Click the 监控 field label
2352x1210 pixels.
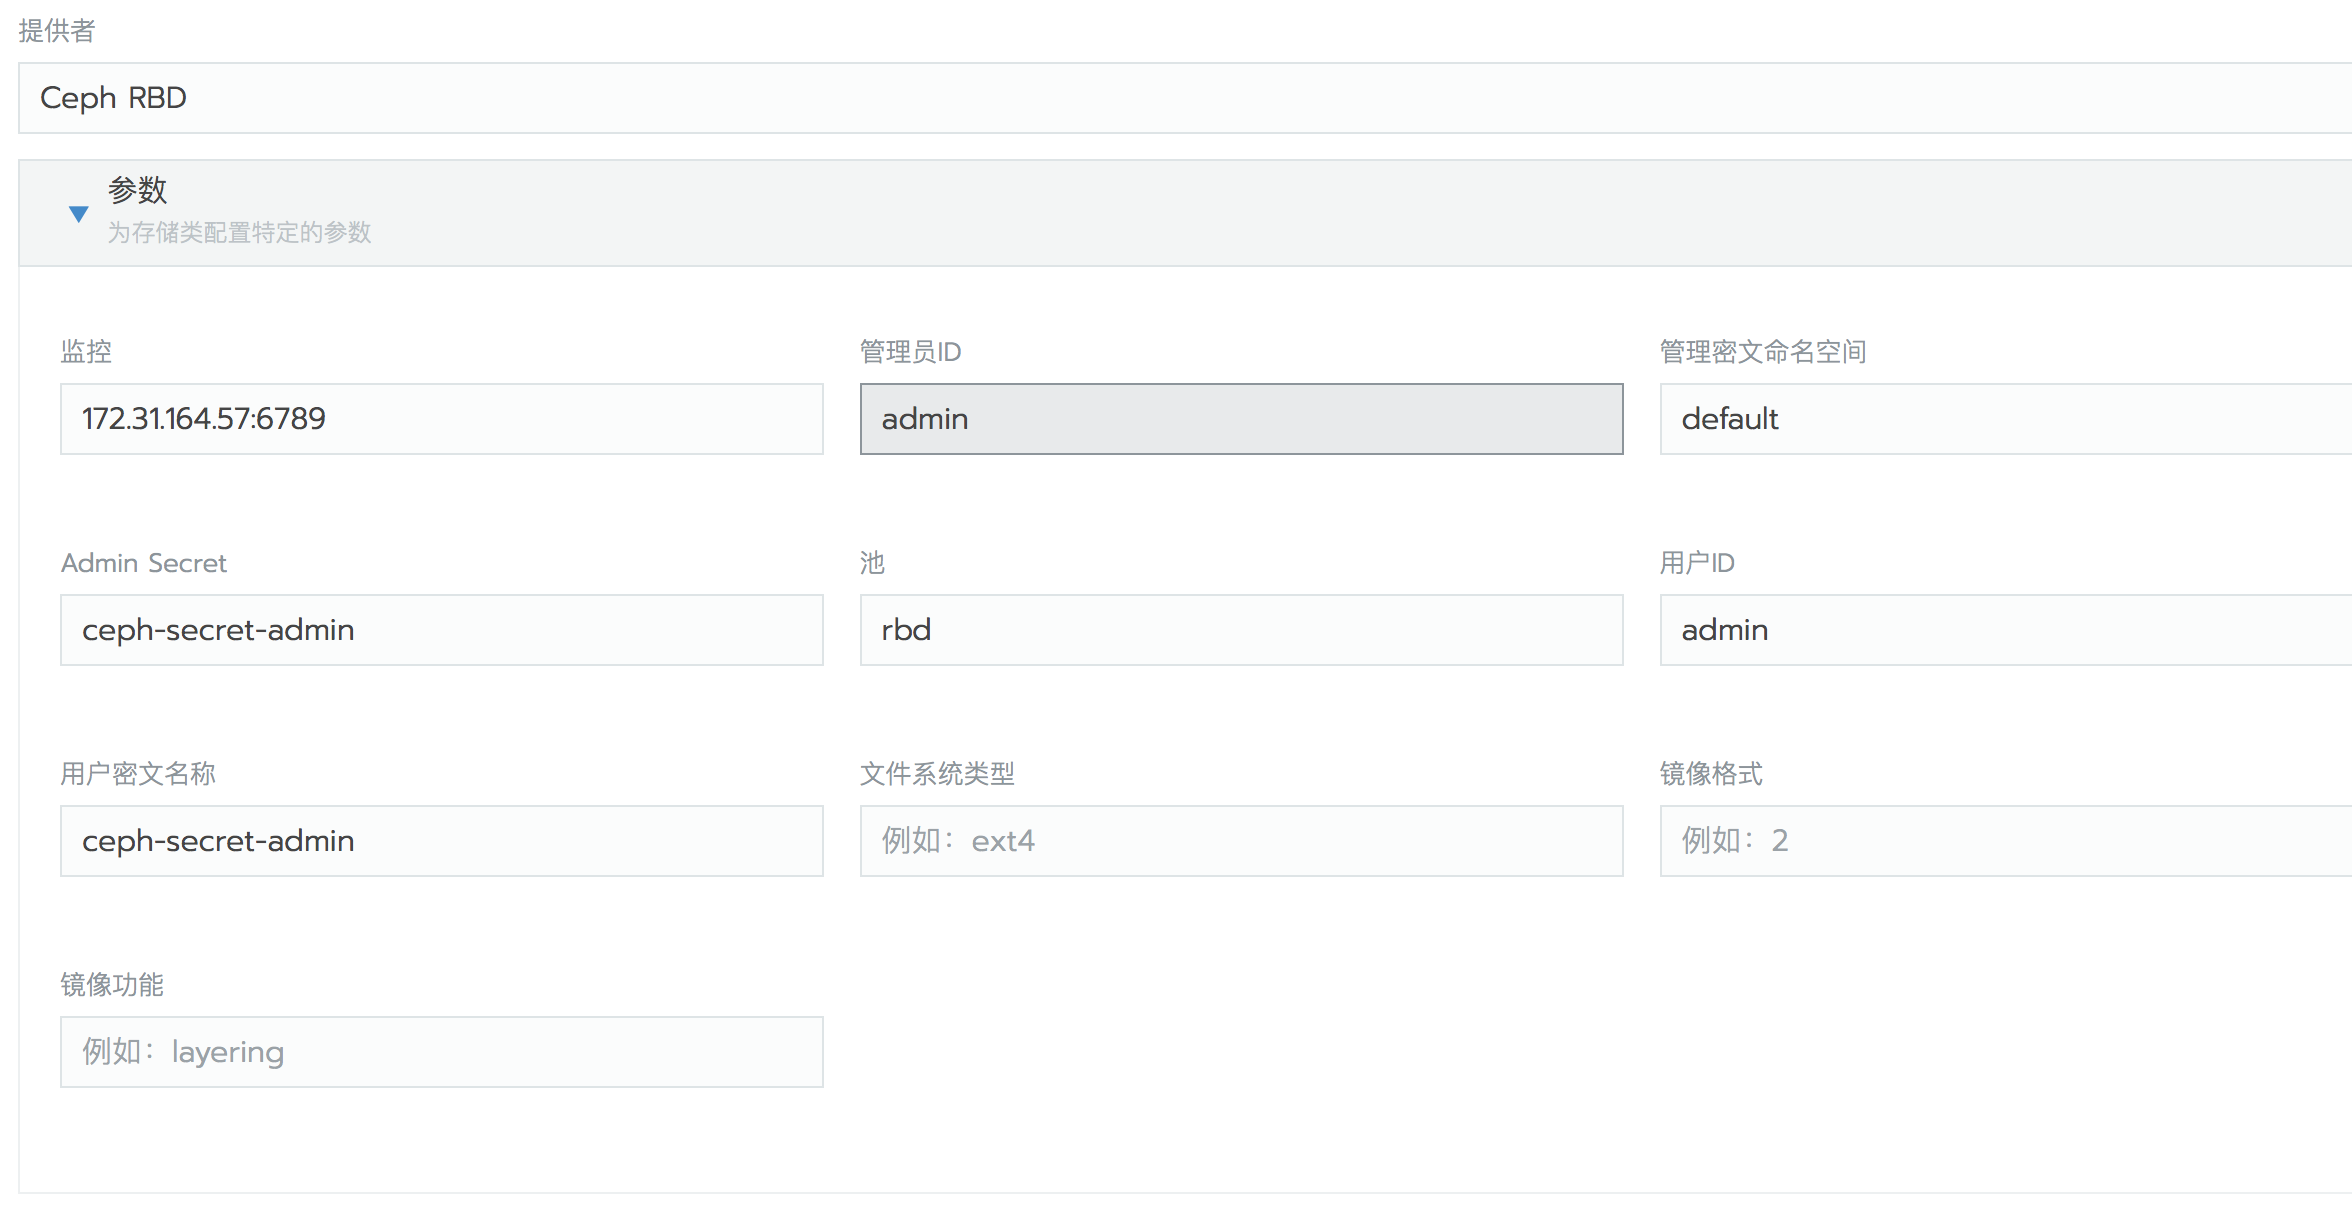(86, 351)
